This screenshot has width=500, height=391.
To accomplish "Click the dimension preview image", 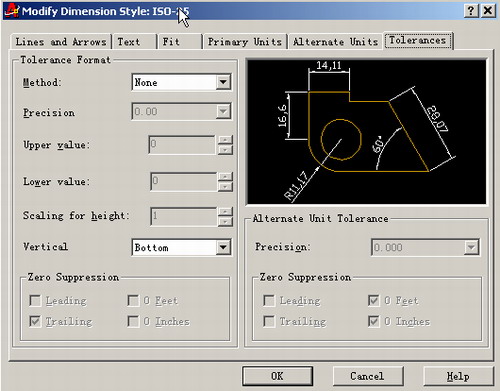I will tap(367, 132).
